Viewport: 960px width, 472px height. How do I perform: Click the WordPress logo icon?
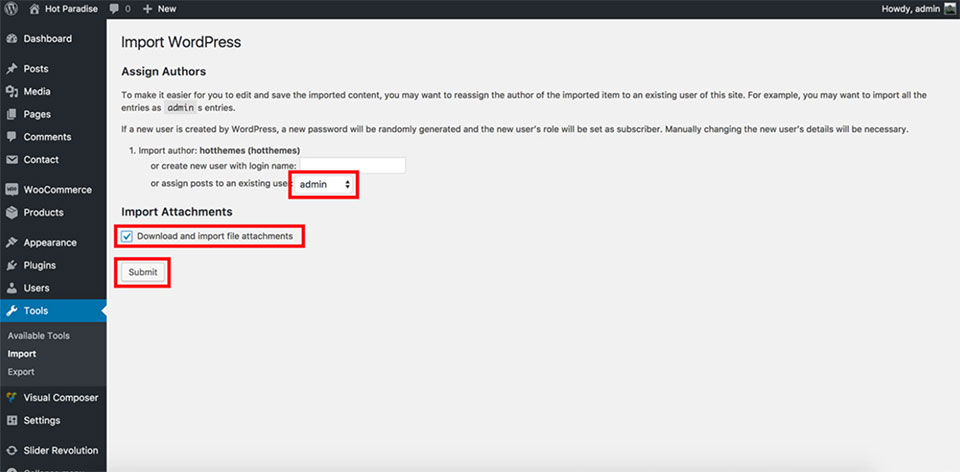click(12, 9)
